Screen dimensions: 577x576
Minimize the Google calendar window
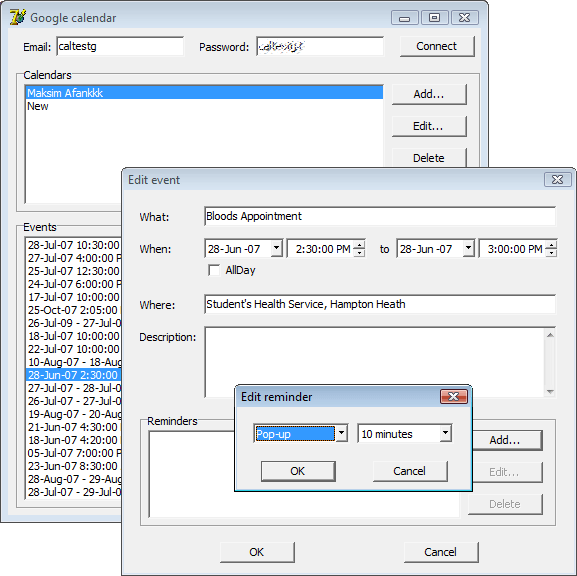coord(404,18)
